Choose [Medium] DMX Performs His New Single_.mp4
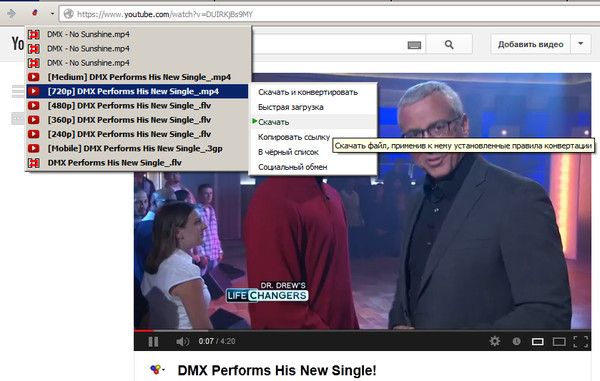 coord(138,77)
